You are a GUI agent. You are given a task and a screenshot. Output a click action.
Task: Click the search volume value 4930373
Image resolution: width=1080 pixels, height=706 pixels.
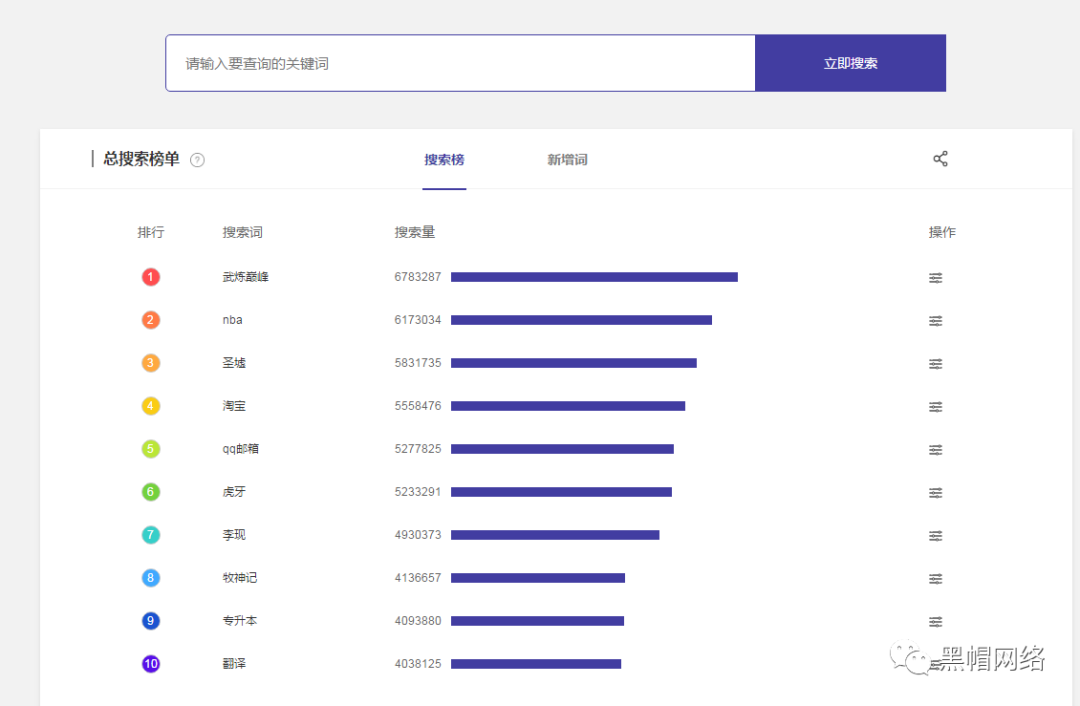click(417, 534)
